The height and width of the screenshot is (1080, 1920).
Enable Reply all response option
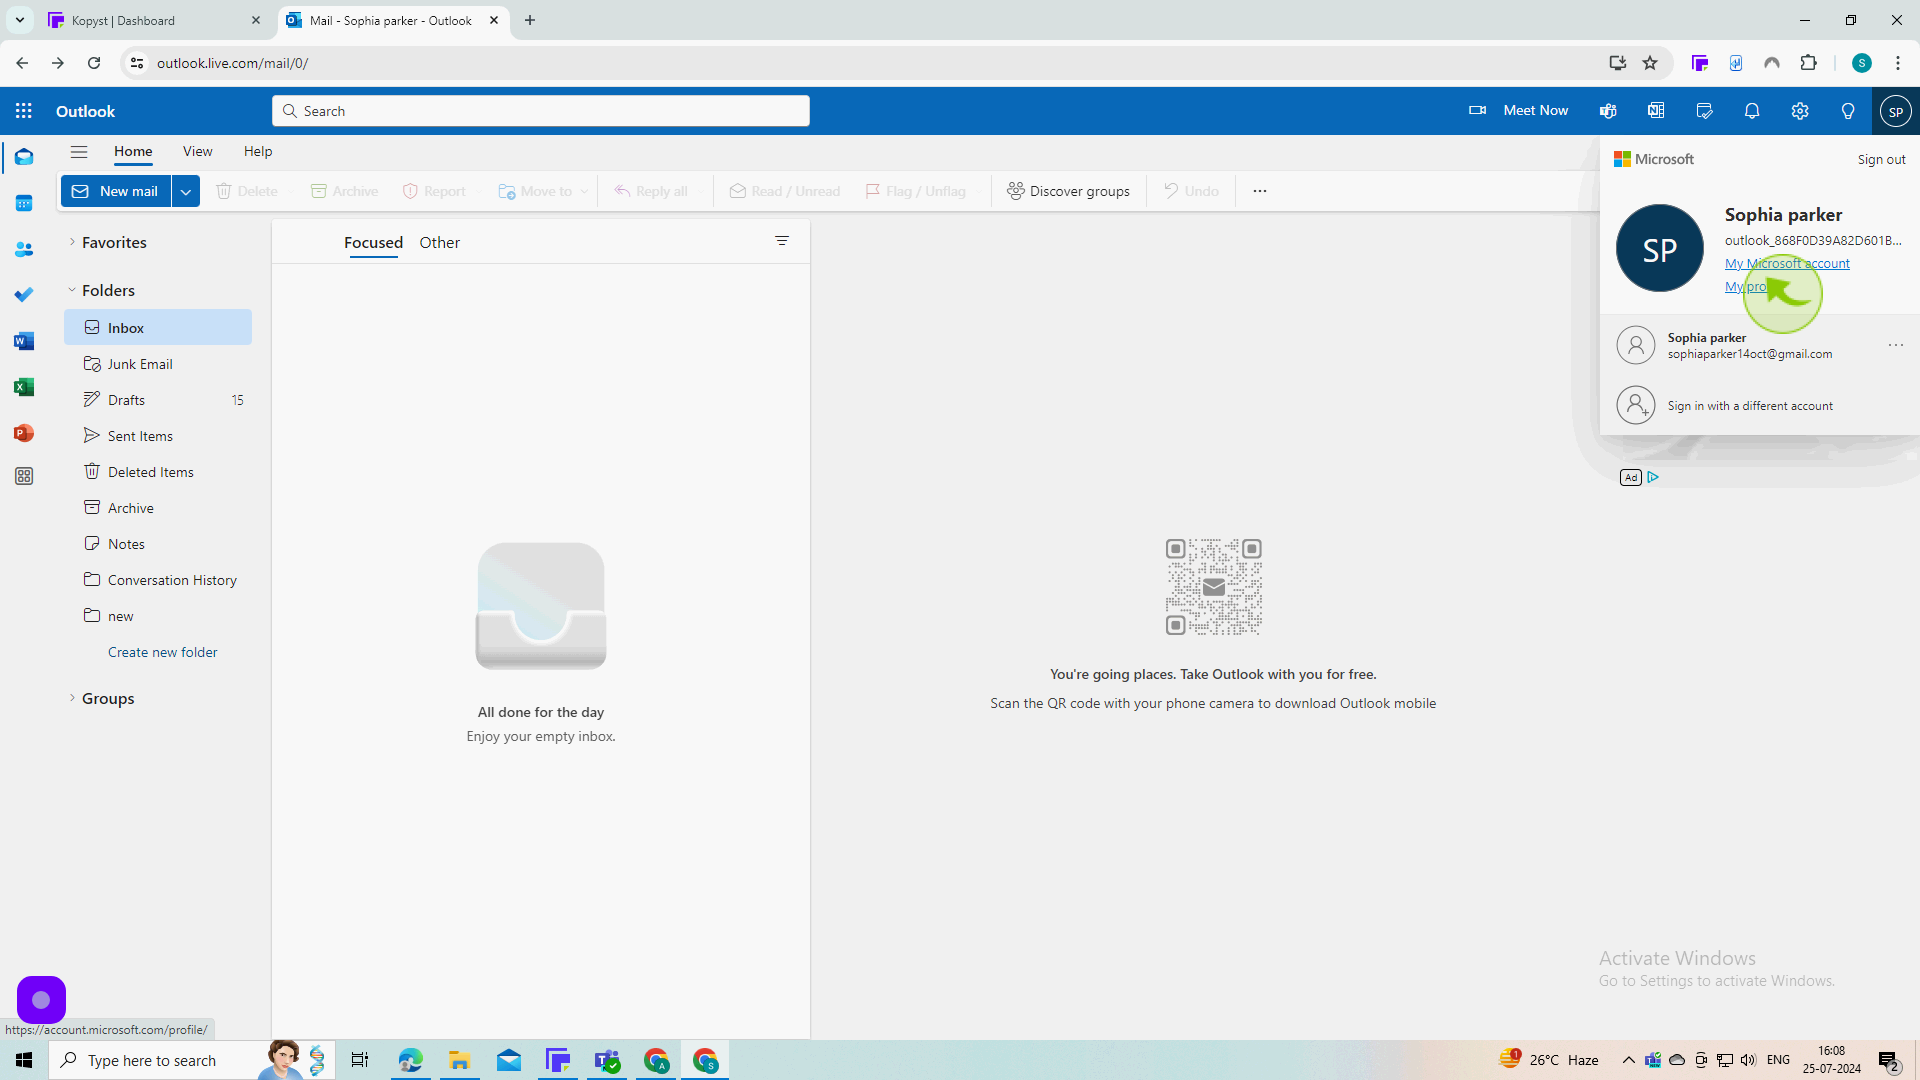(x=651, y=190)
